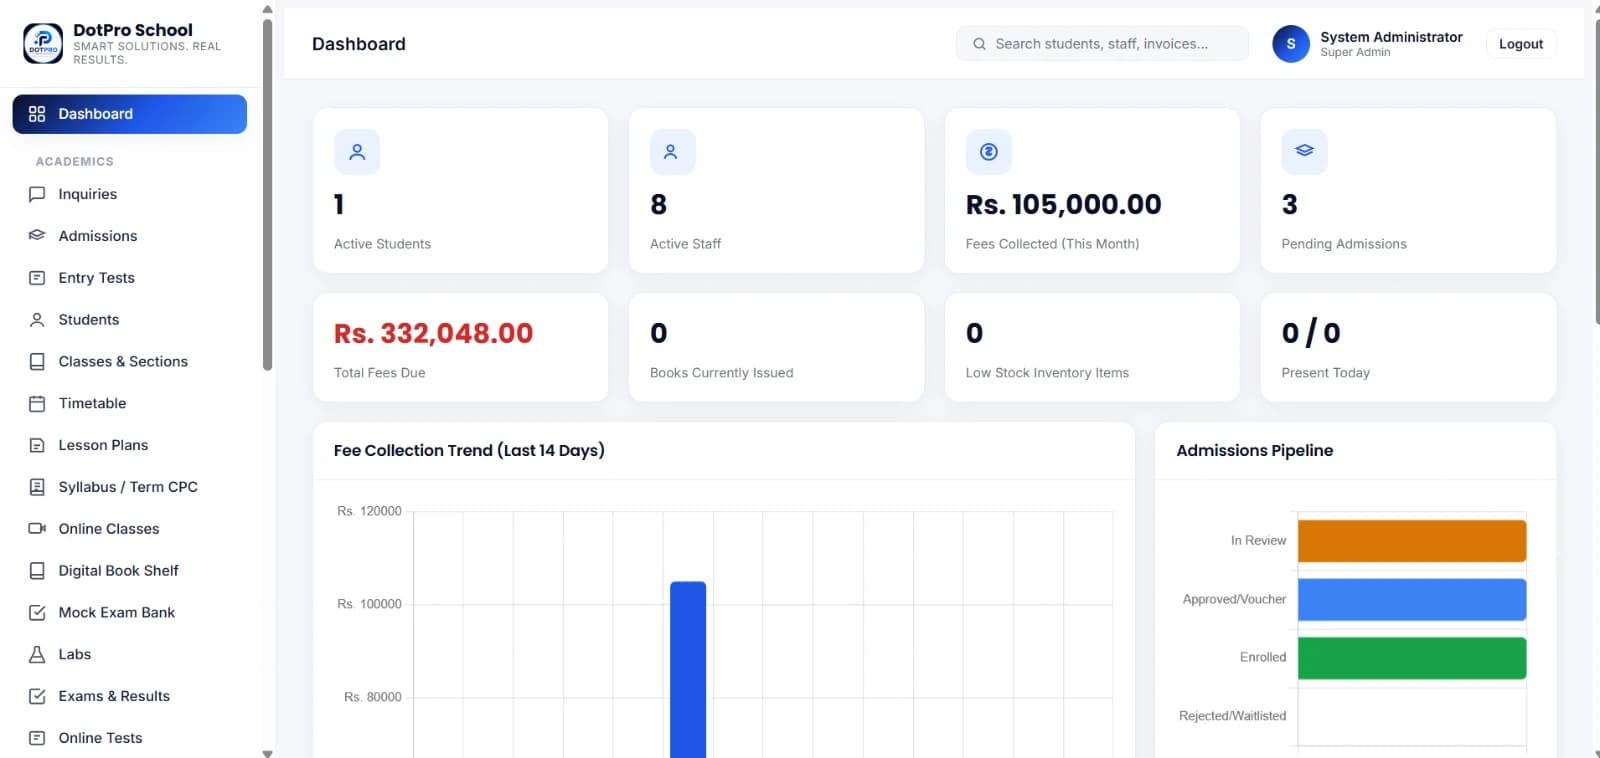Click the Pending Admissions label

(x=1344, y=244)
